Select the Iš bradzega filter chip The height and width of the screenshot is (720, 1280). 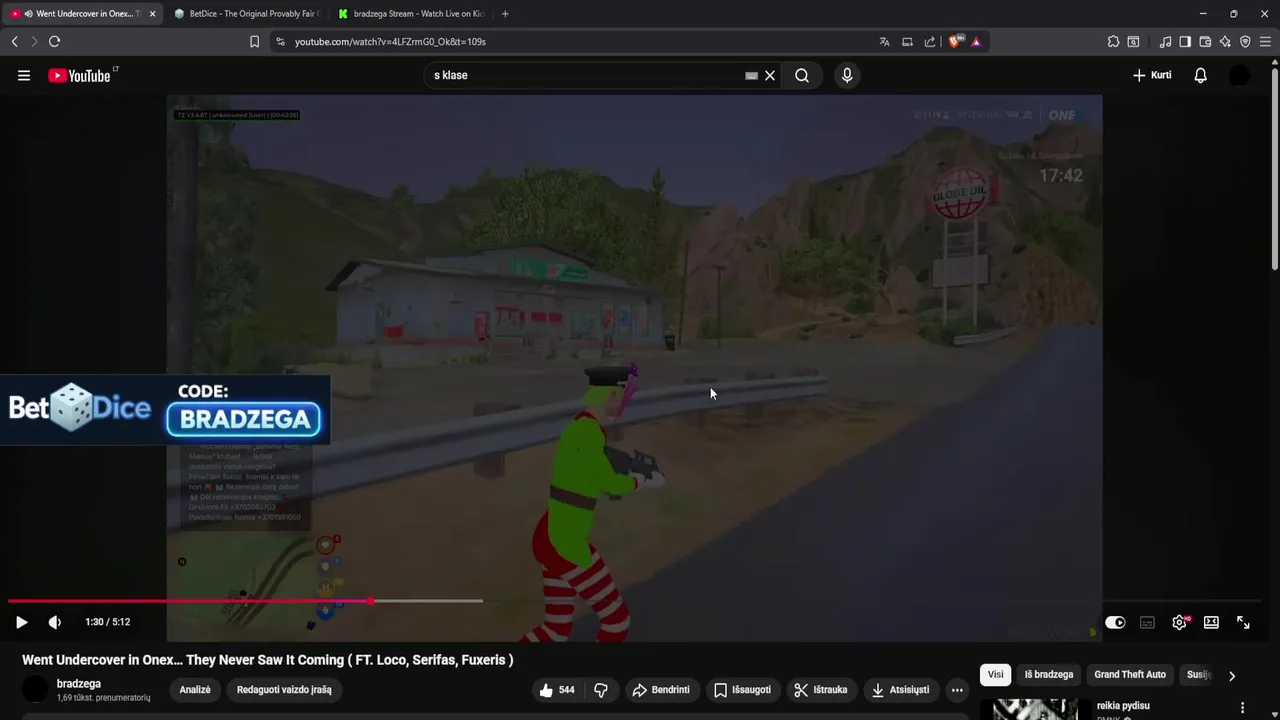1048,675
